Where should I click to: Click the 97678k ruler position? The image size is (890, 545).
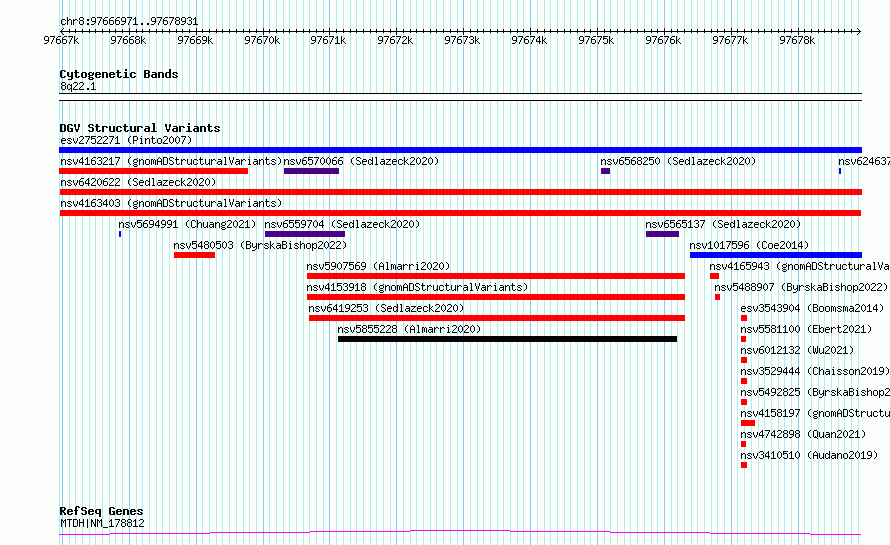(797, 40)
